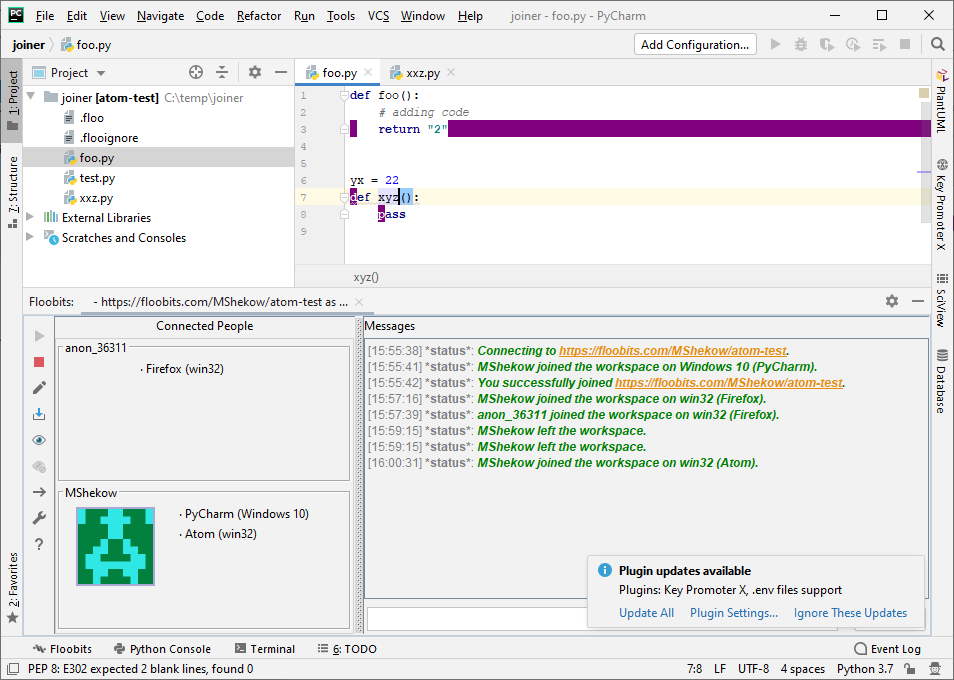The image size is (954, 680).
Task: Toggle the eye follow icon in Floobits sidebar
Action: (39, 440)
